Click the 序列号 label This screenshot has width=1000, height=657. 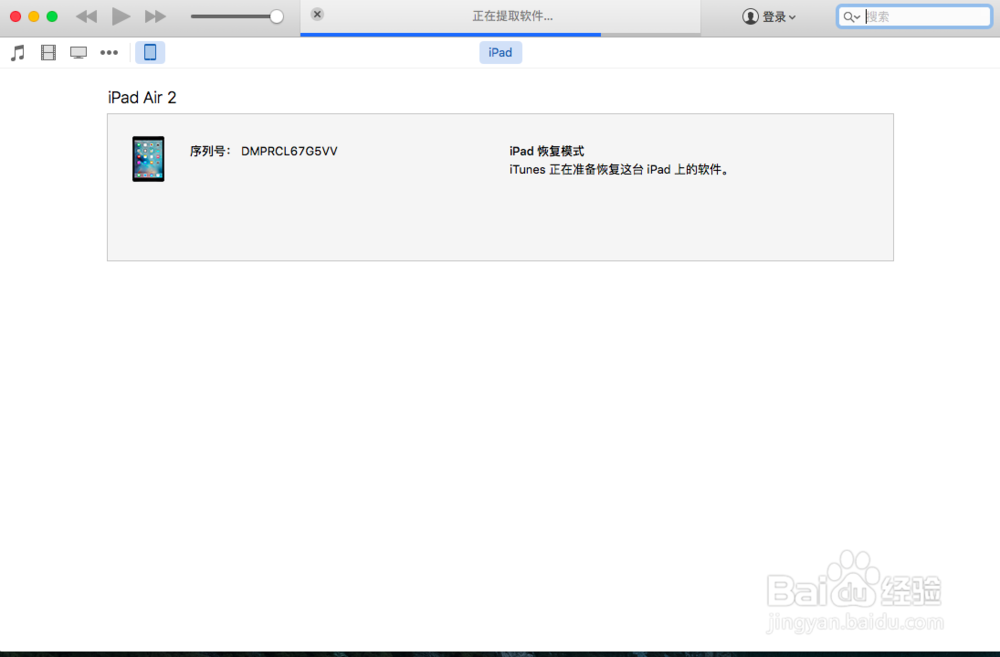click(x=210, y=151)
